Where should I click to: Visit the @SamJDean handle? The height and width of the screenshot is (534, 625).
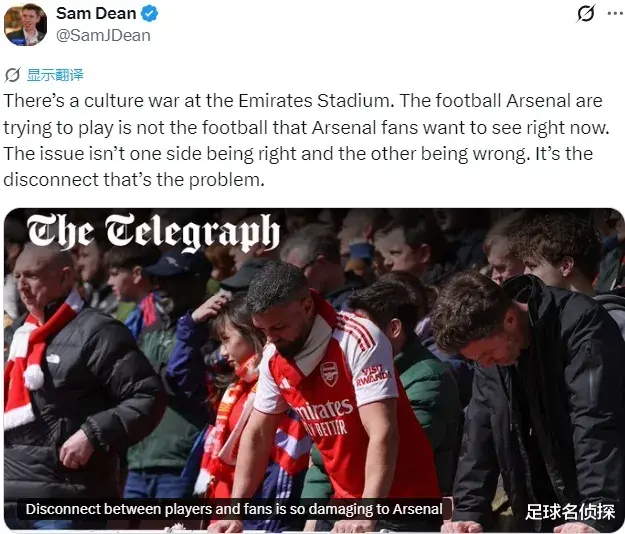103,35
